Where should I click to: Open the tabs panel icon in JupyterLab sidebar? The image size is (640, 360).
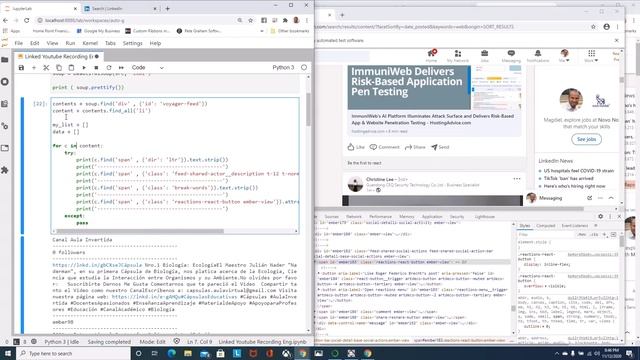5,148
